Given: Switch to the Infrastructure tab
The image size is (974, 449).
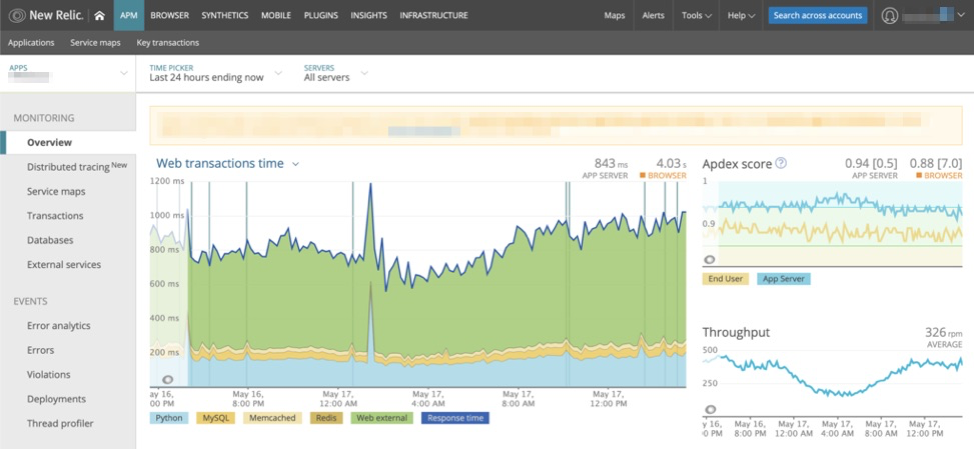Looking at the screenshot, I should tap(433, 16).
